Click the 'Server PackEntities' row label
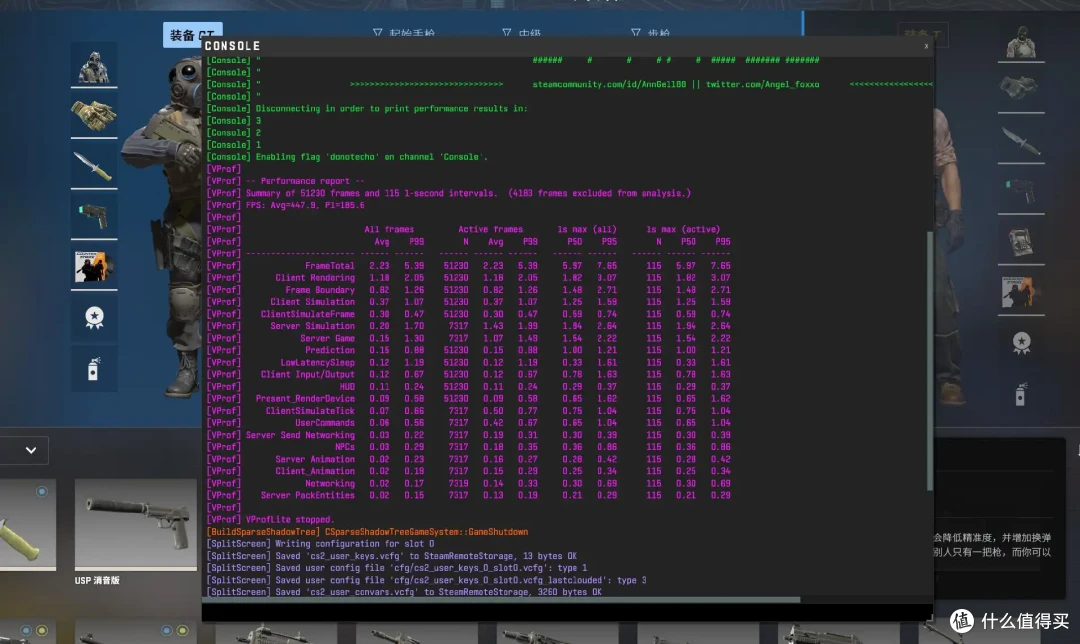 tap(307, 495)
